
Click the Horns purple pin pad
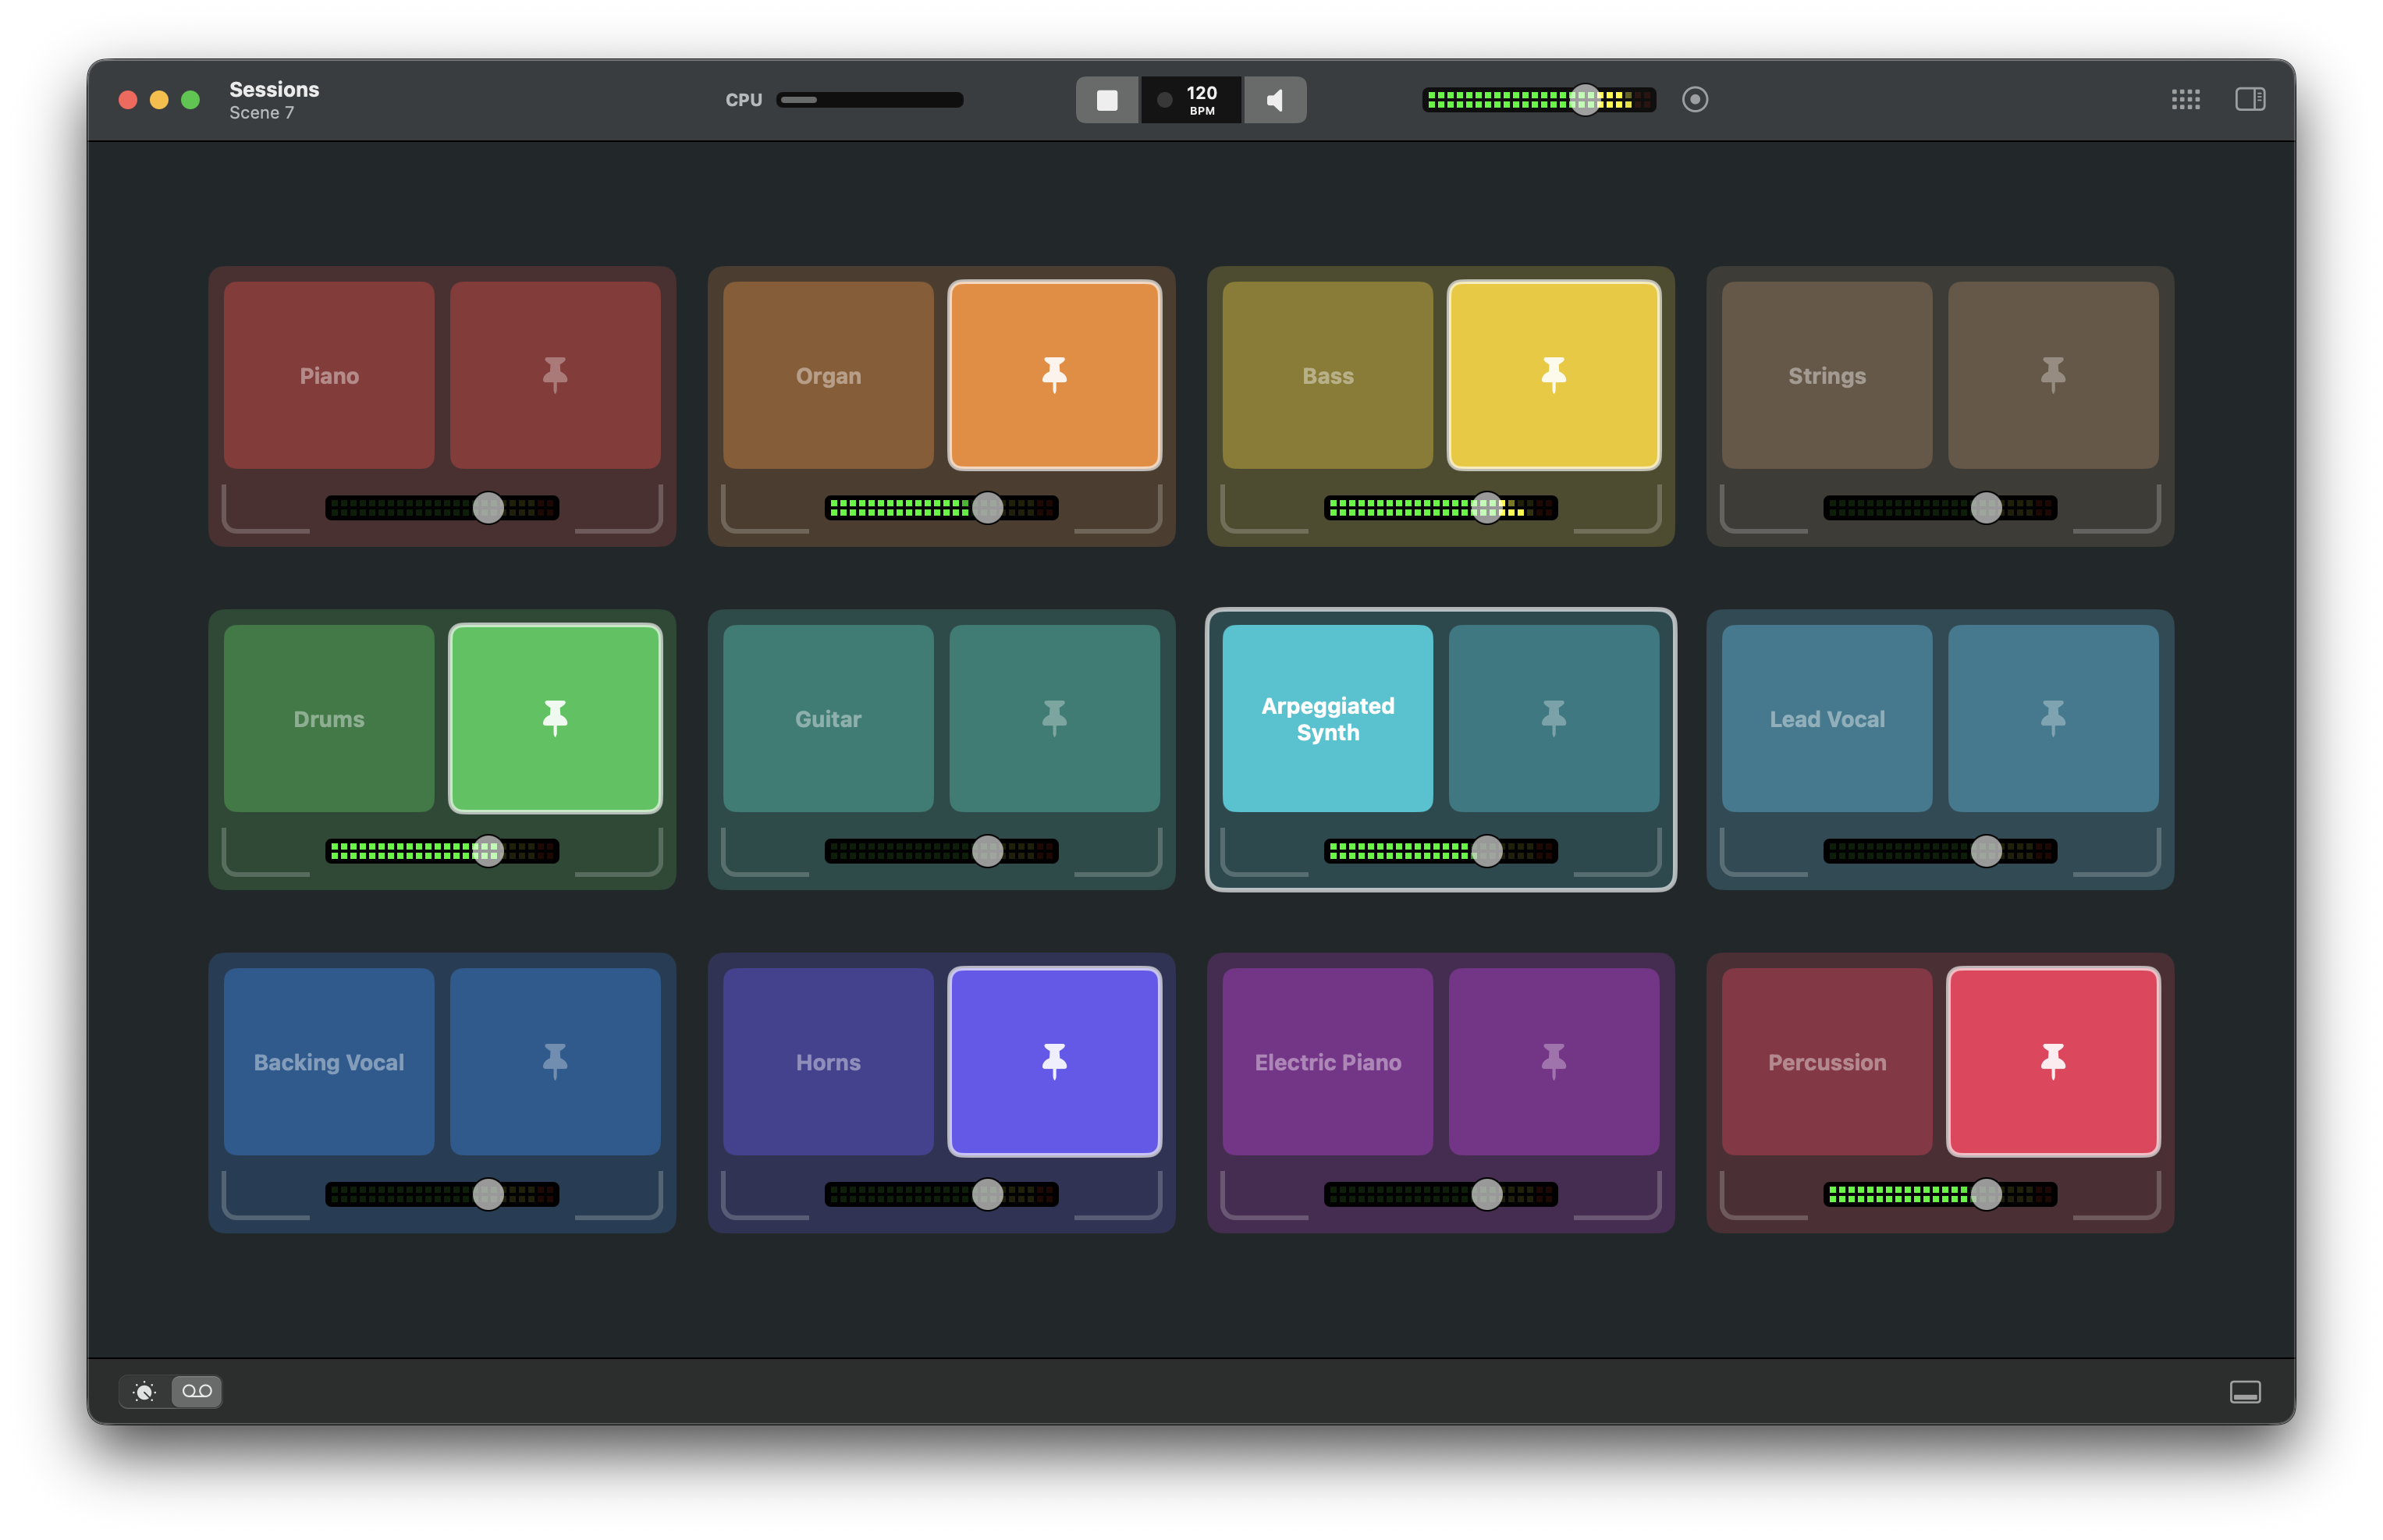point(1054,1061)
